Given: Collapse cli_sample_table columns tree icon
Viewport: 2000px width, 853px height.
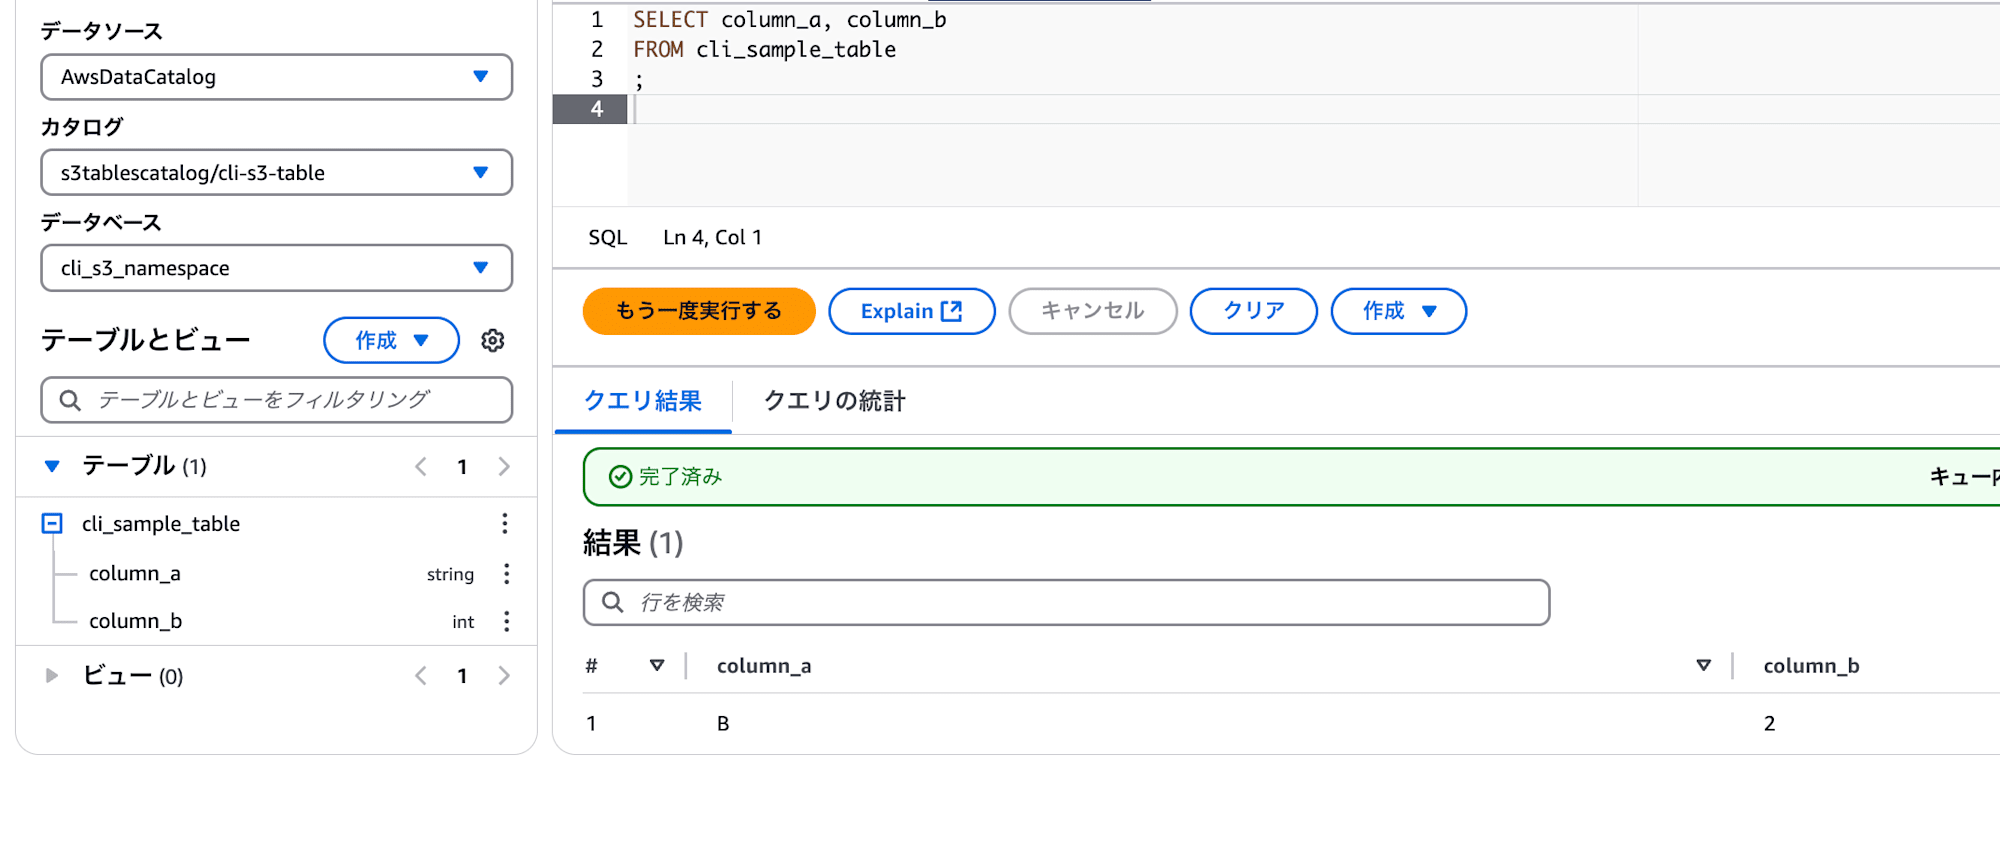Looking at the screenshot, I should pos(52,523).
